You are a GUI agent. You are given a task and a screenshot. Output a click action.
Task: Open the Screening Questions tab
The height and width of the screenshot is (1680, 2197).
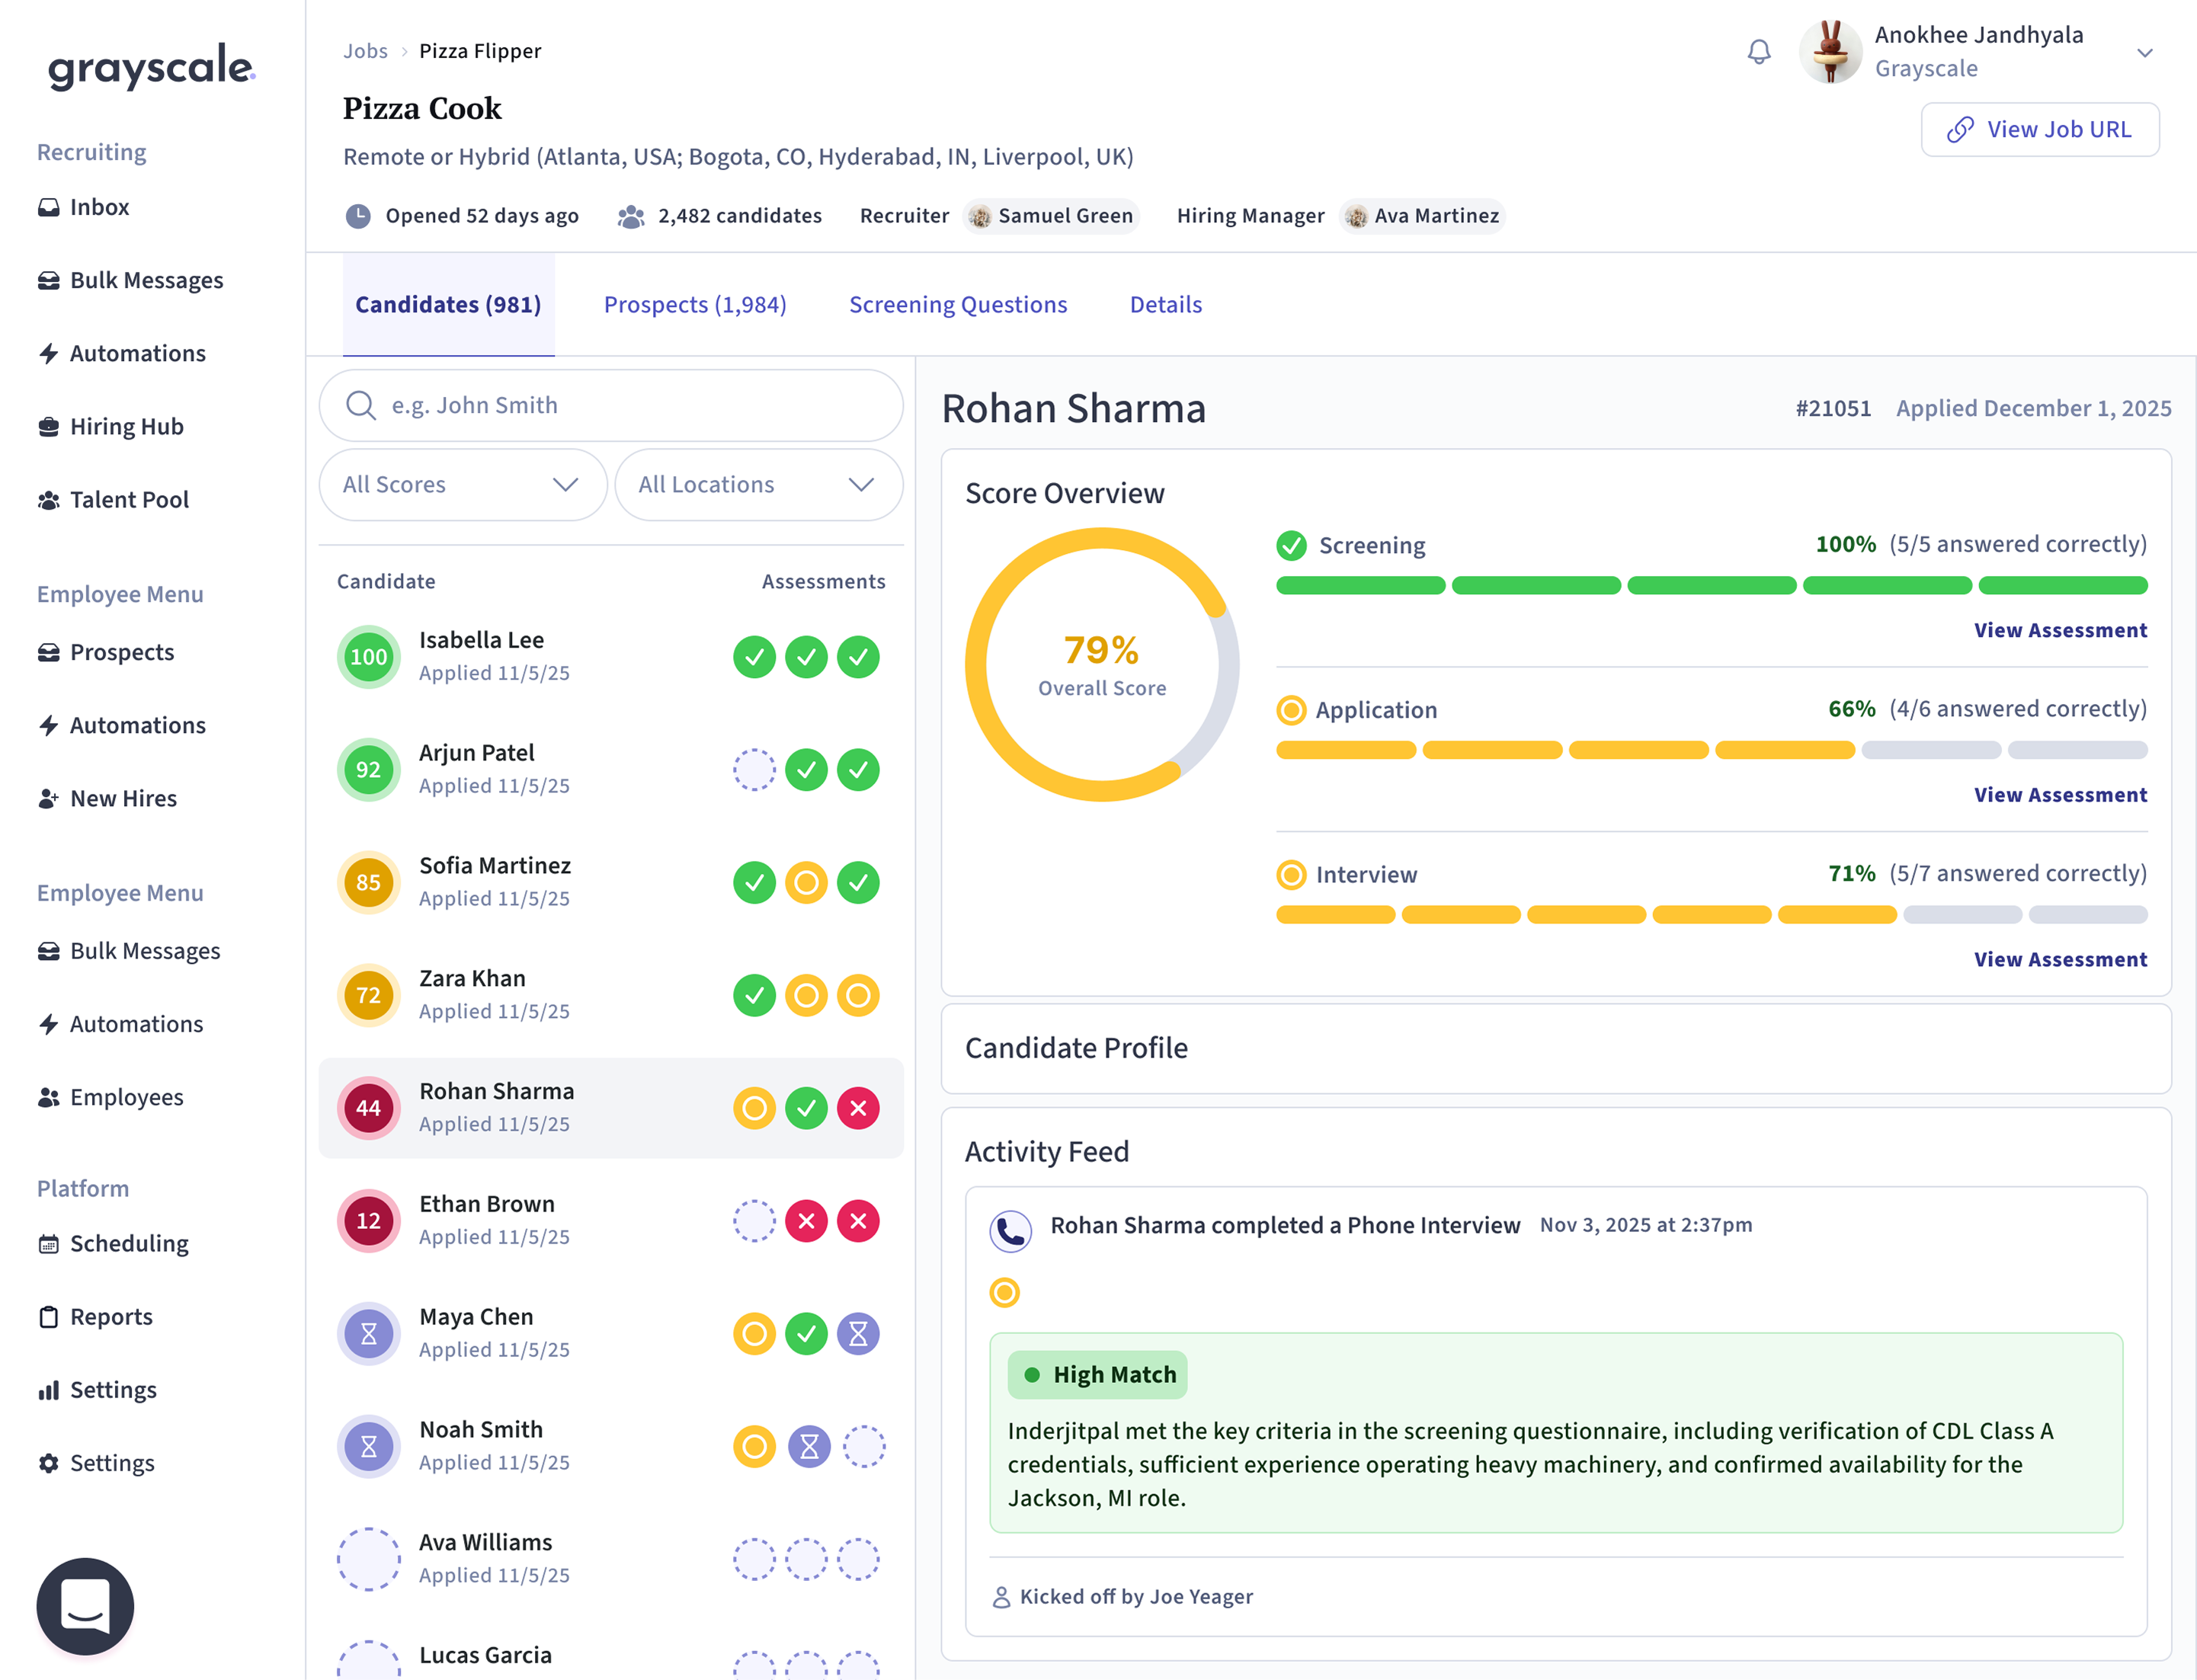[x=958, y=304]
